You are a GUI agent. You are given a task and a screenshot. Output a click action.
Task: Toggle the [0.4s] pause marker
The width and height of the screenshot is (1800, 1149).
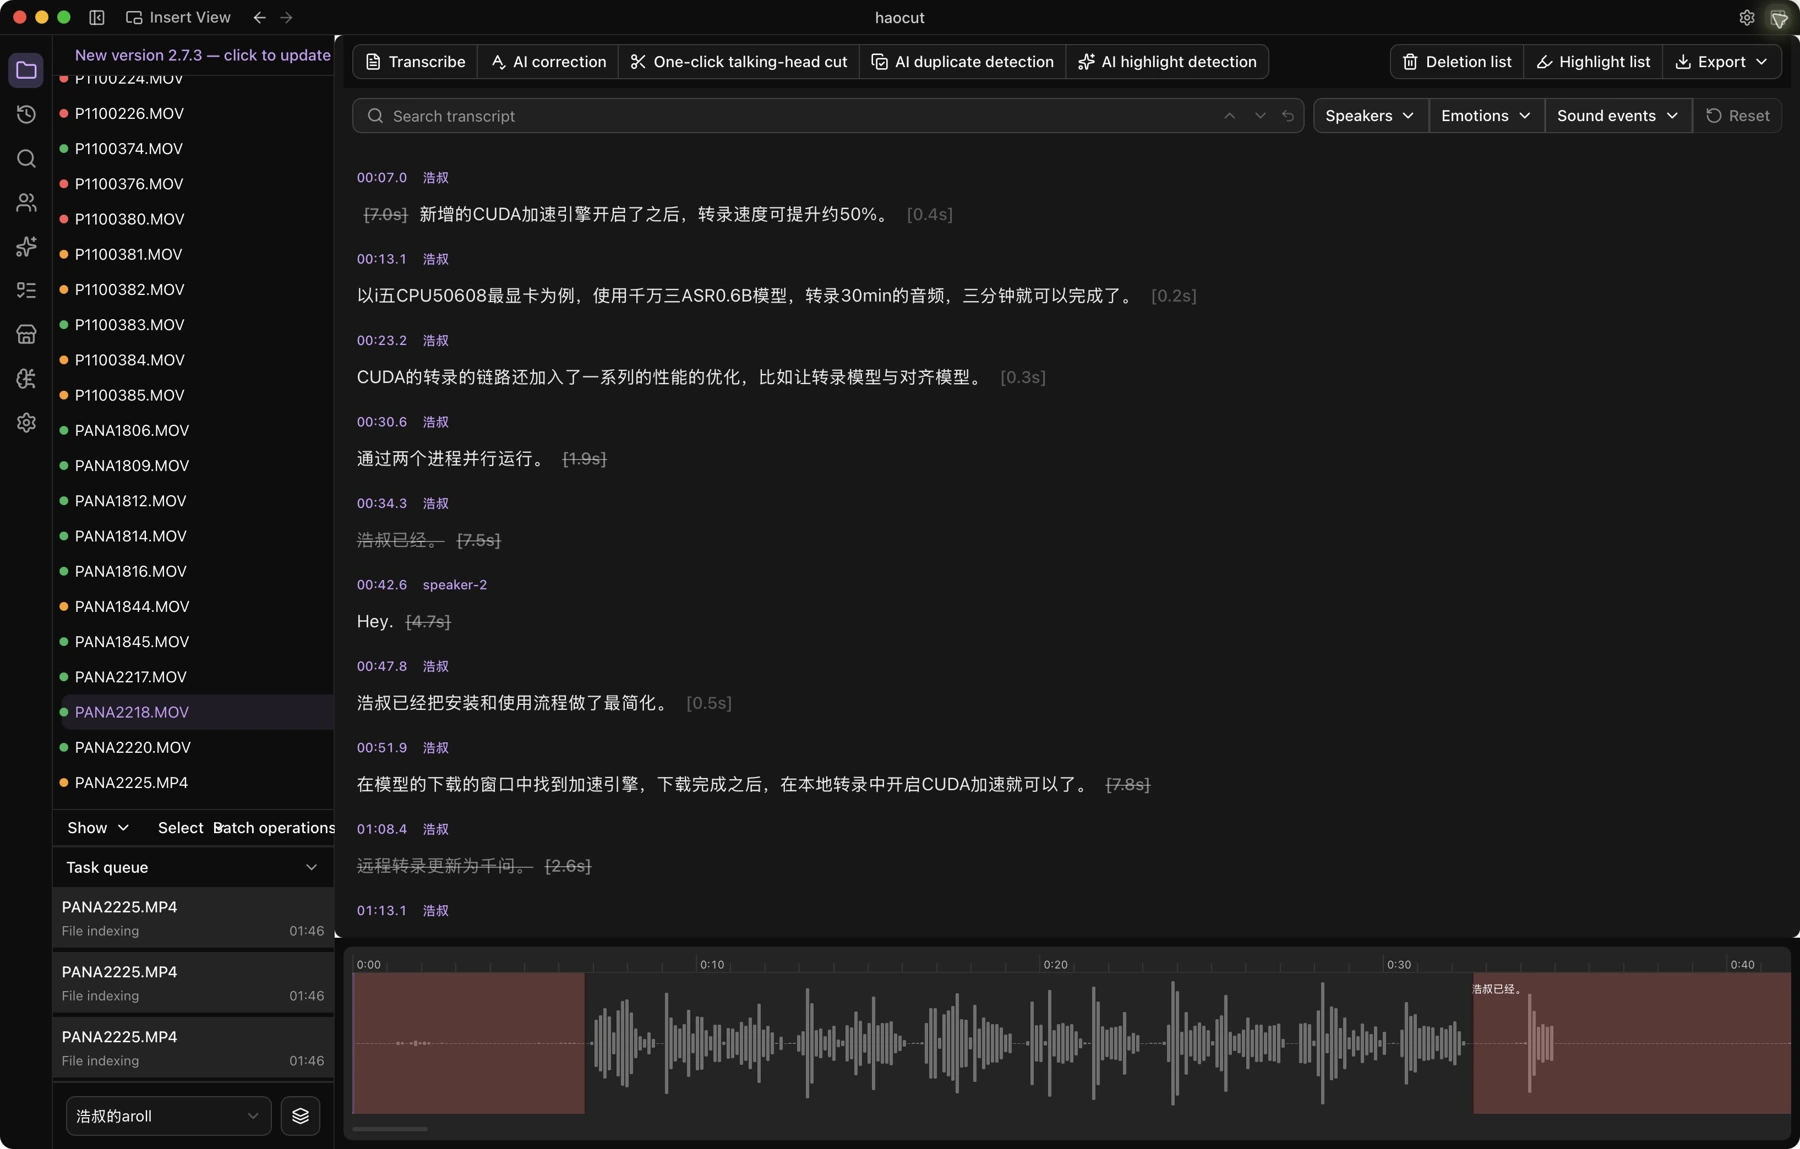pos(930,214)
